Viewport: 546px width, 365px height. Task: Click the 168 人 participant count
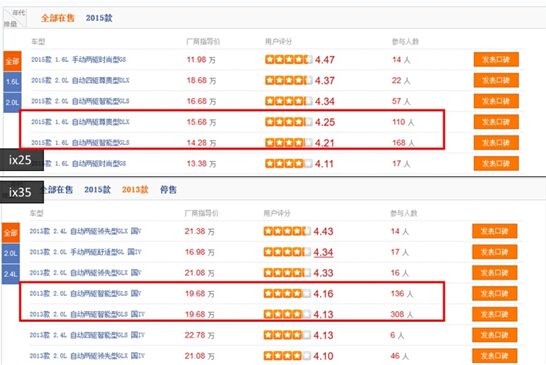(x=403, y=143)
